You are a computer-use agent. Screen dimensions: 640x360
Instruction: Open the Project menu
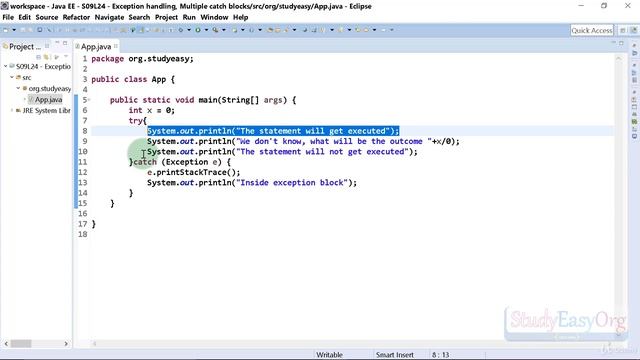point(167,17)
